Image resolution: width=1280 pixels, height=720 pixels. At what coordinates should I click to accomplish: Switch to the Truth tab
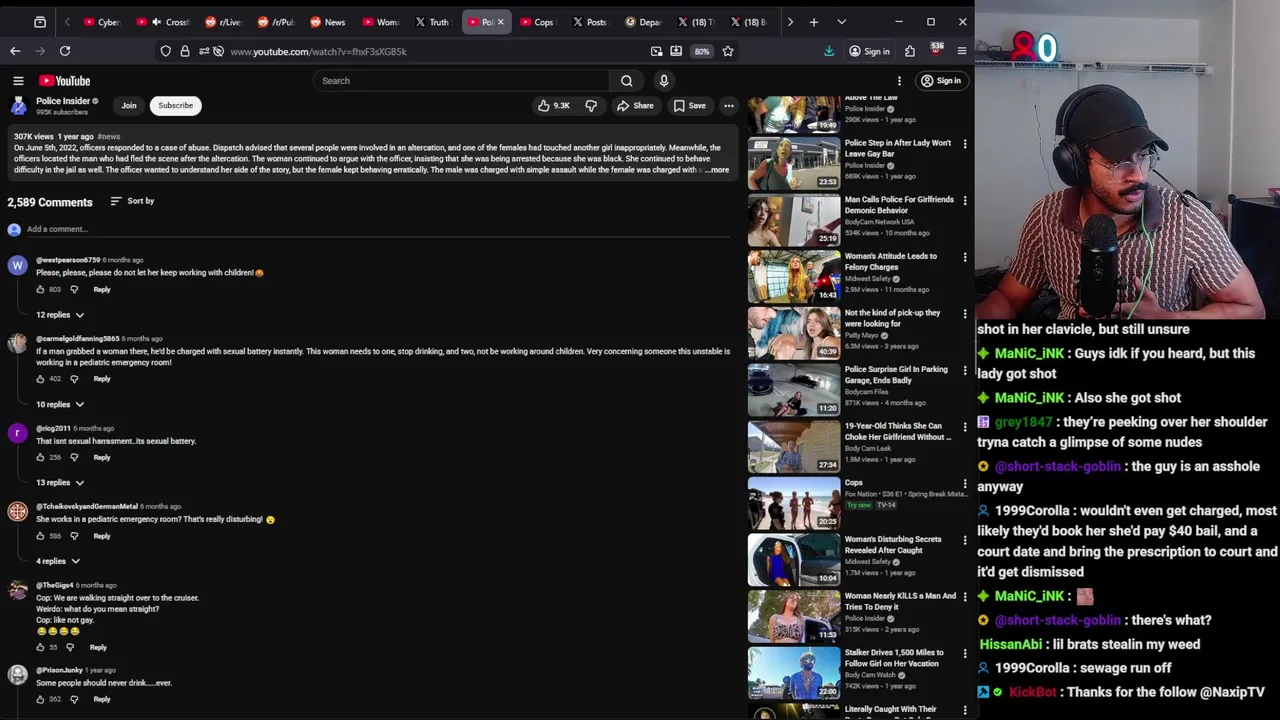pyautogui.click(x=433, y=22)
